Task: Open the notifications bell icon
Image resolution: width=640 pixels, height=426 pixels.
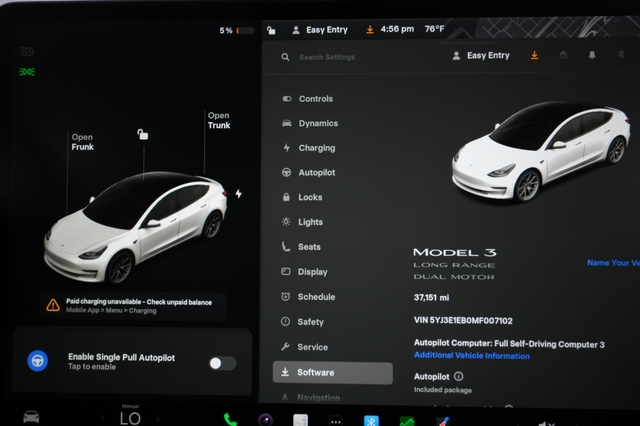Action: pyautogui.click(x=592, y=55)
